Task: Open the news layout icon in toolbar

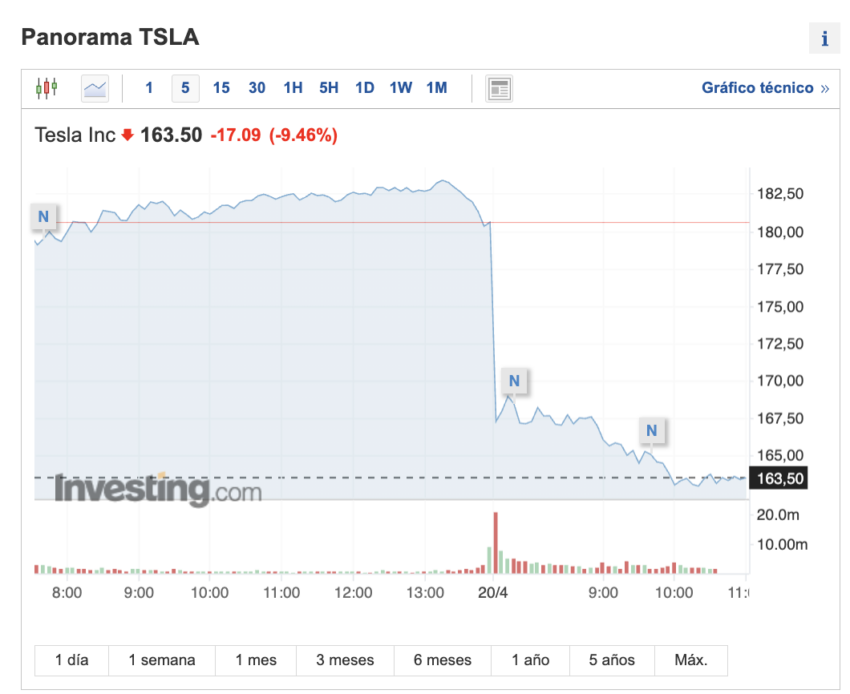Action: pos(499,88)
